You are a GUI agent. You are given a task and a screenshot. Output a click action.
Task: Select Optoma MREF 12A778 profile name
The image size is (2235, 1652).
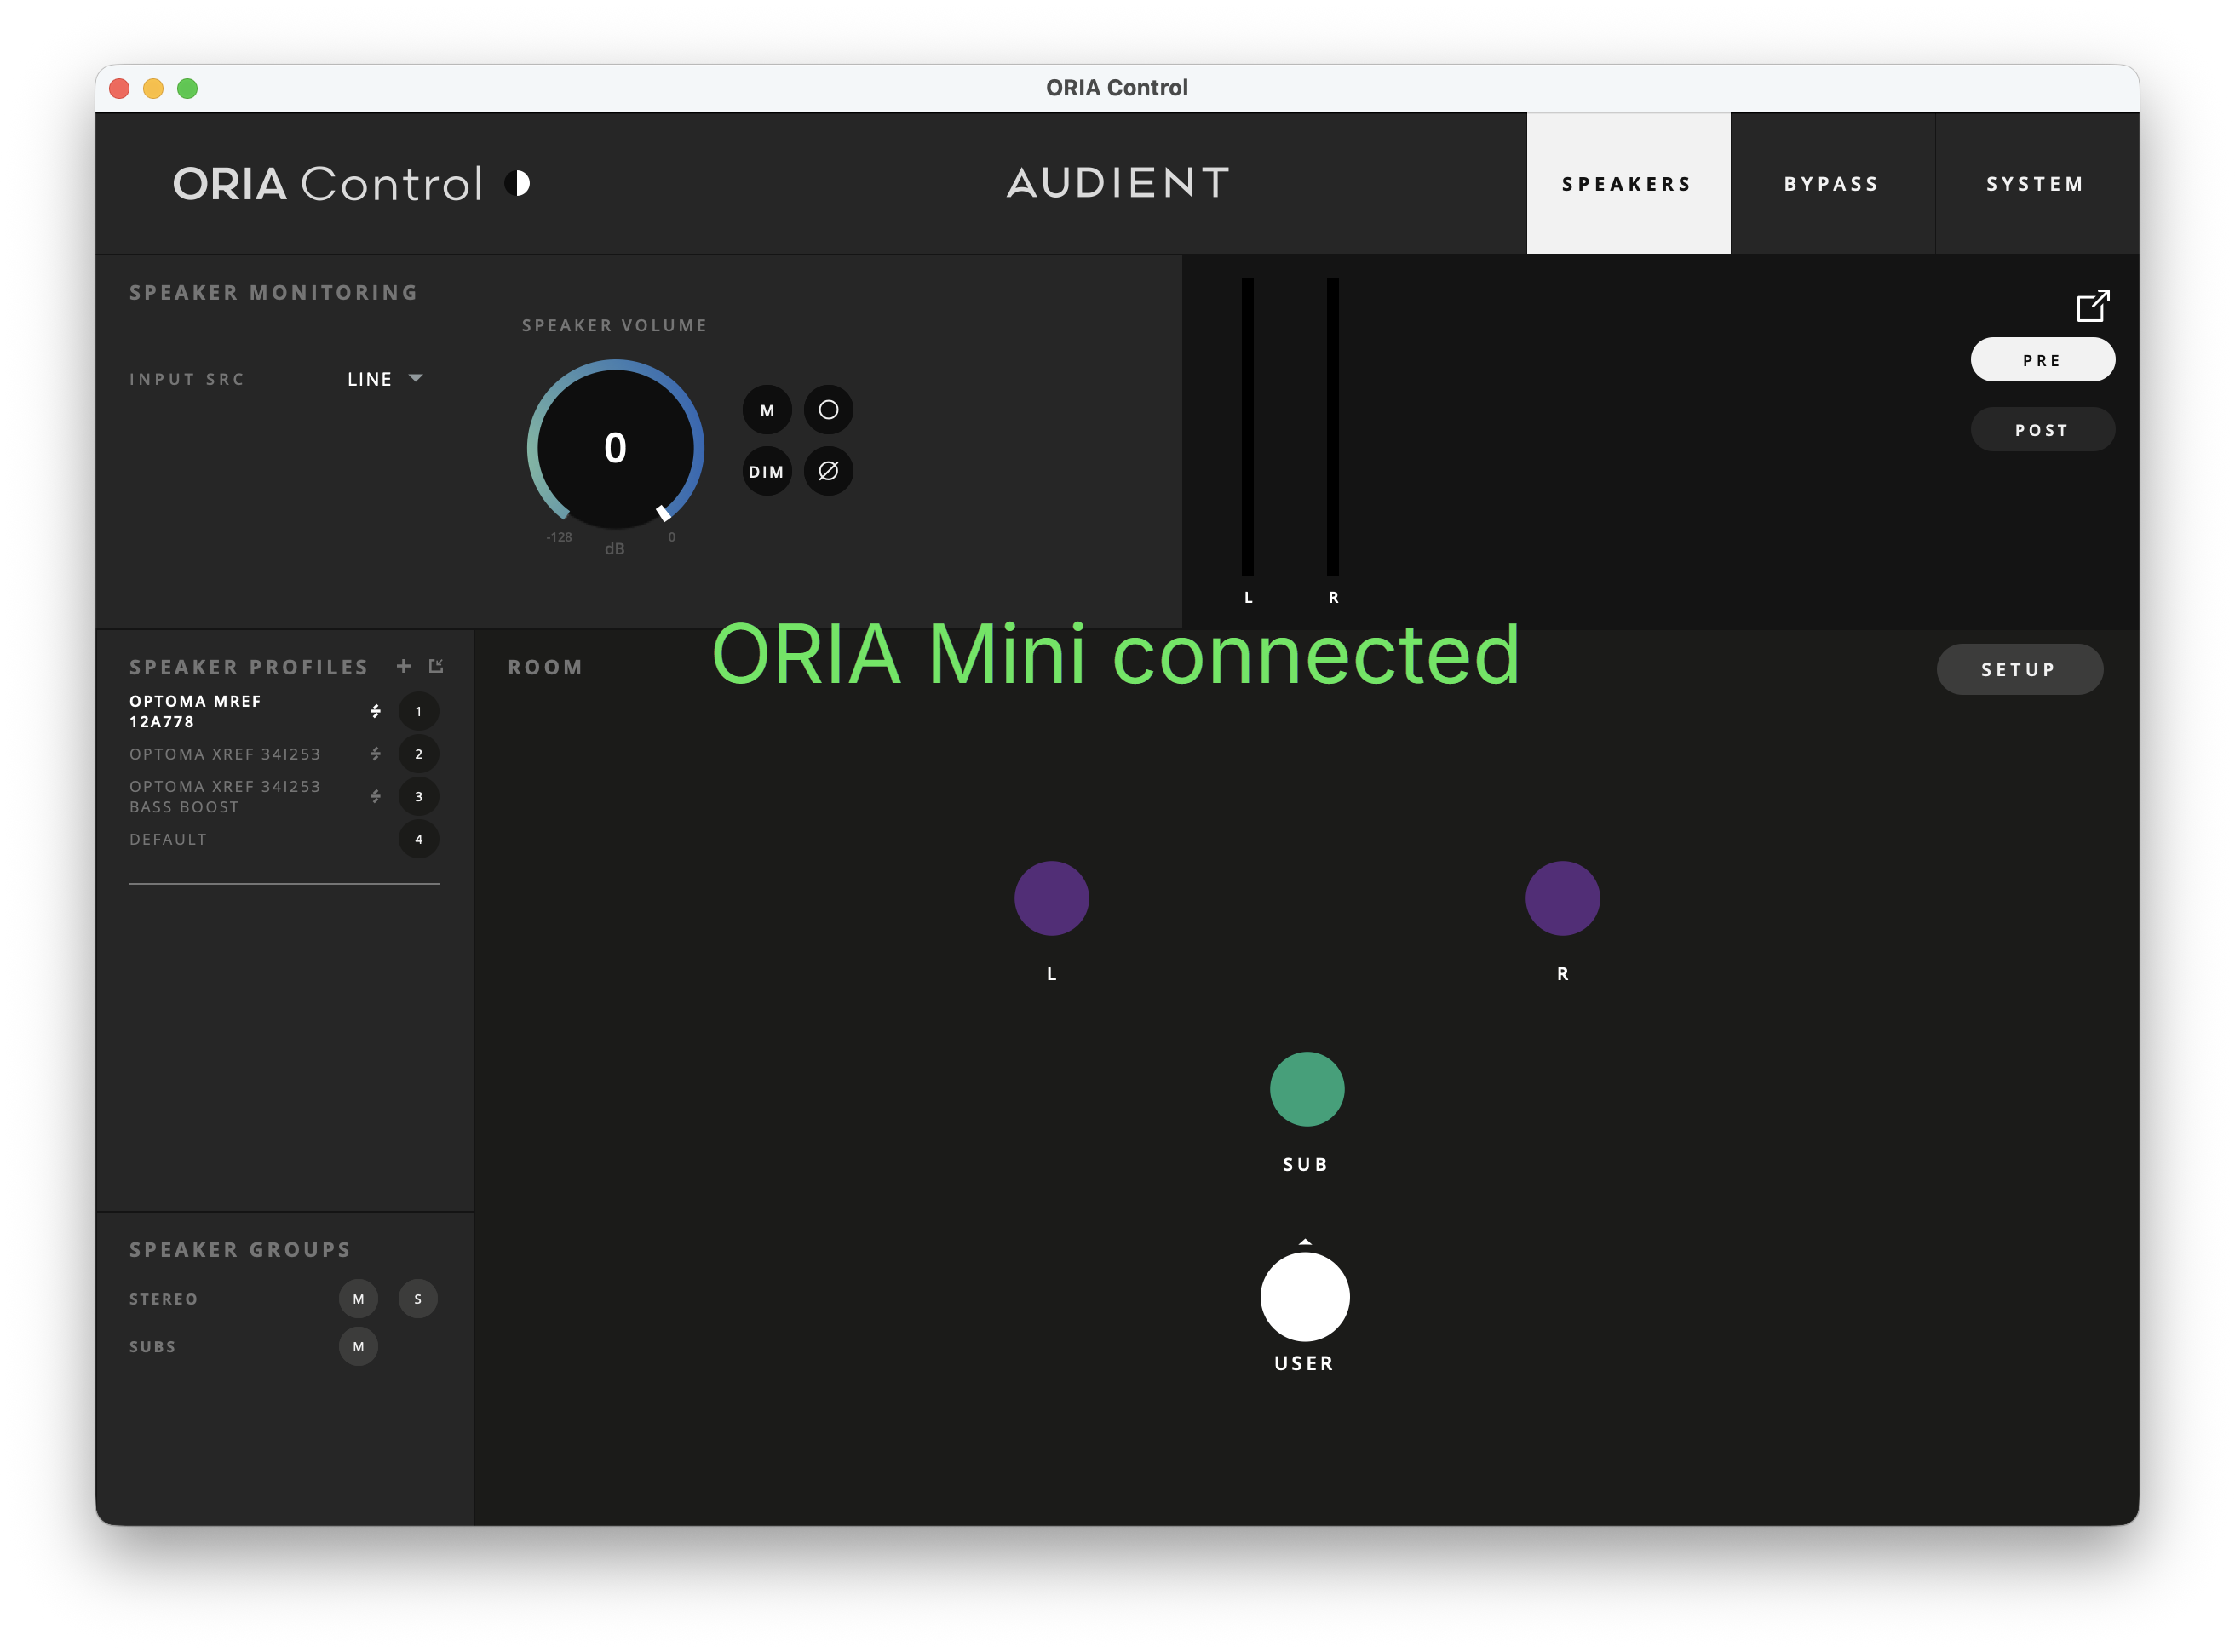pos(195,711)
